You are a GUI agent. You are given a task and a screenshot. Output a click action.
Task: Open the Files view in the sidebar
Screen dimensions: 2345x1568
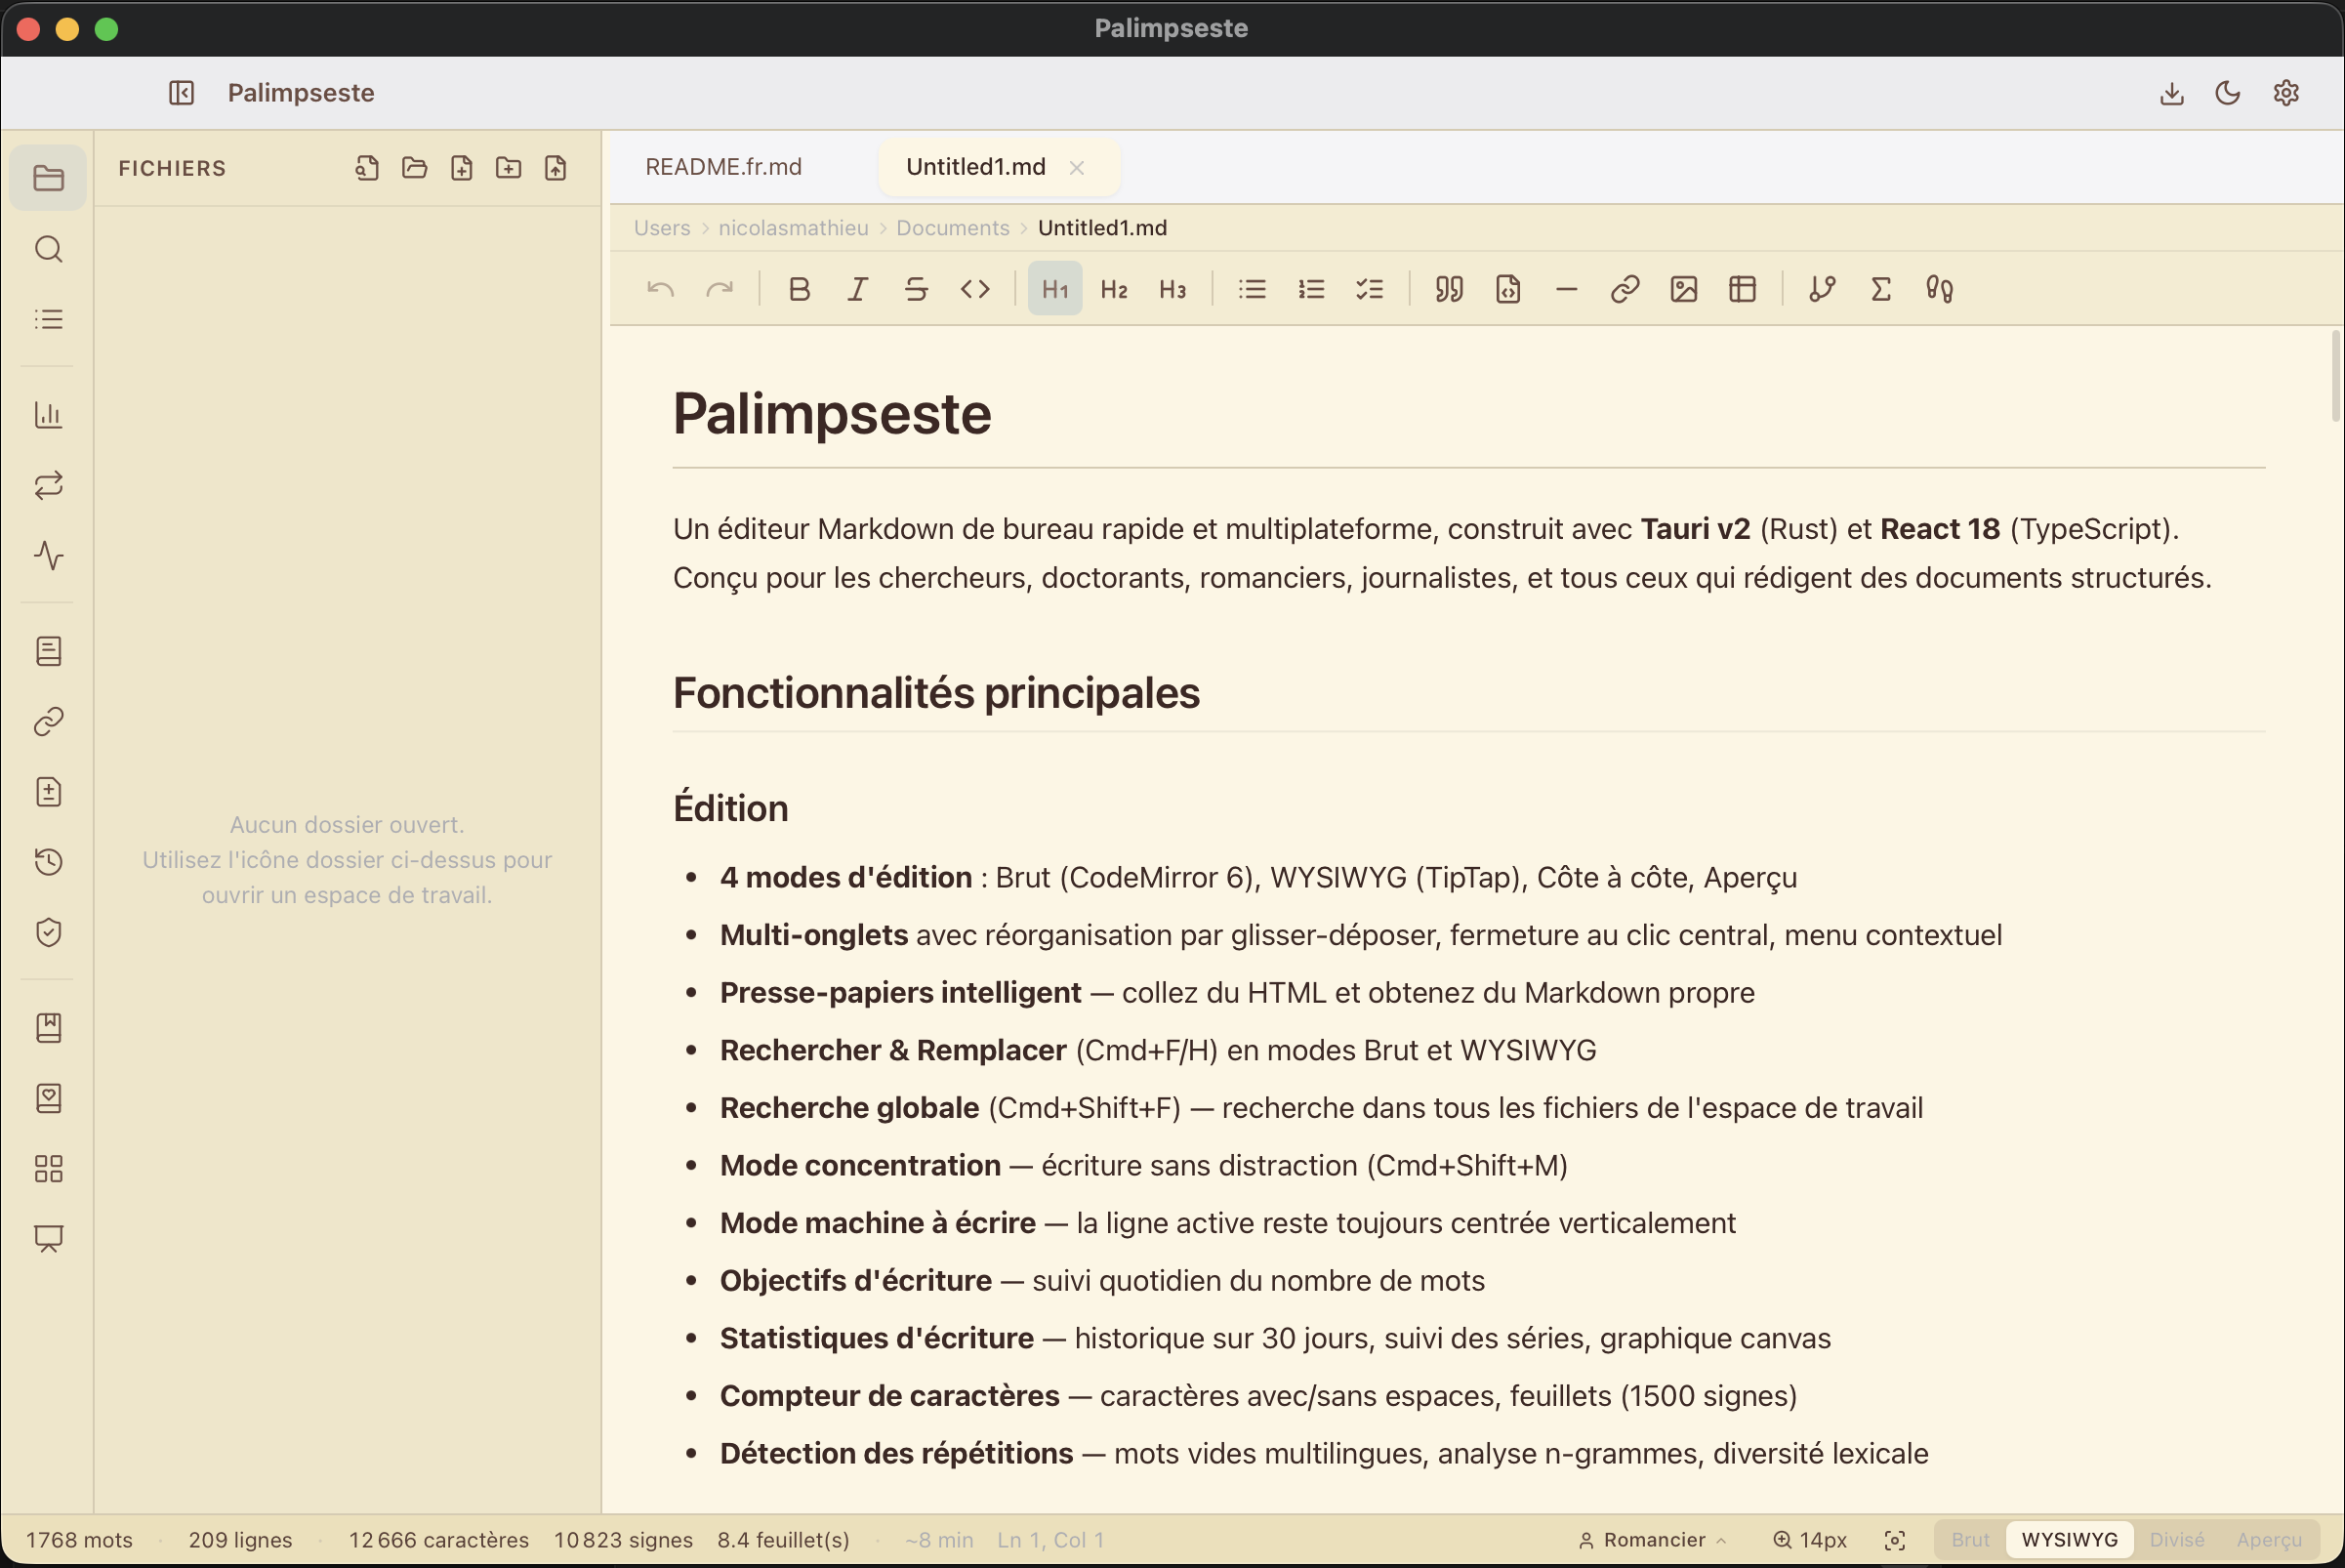pyautogui.click(x=48, y=178)
